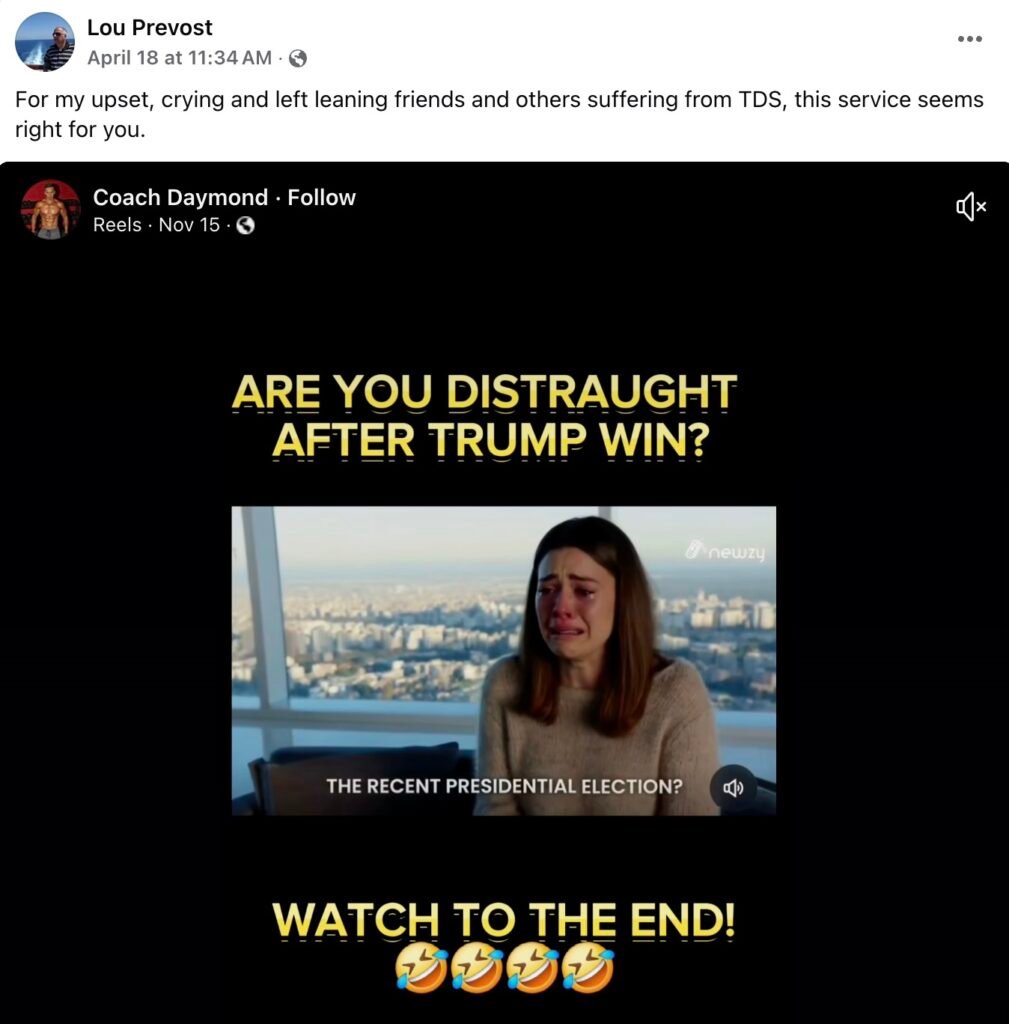
Task: Show public globe icon beside Nov 15
Action: click(x=246, y=225)
